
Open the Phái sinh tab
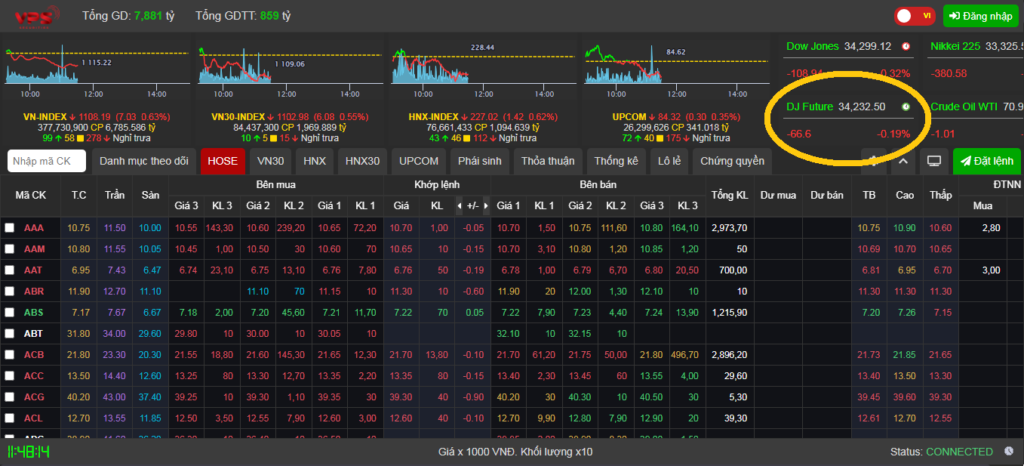(479, 161)
